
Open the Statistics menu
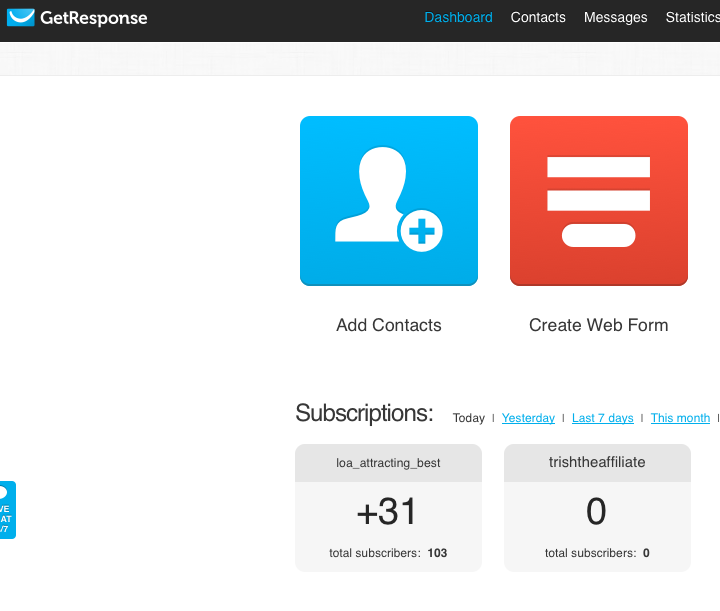click(x=692, y=17)
